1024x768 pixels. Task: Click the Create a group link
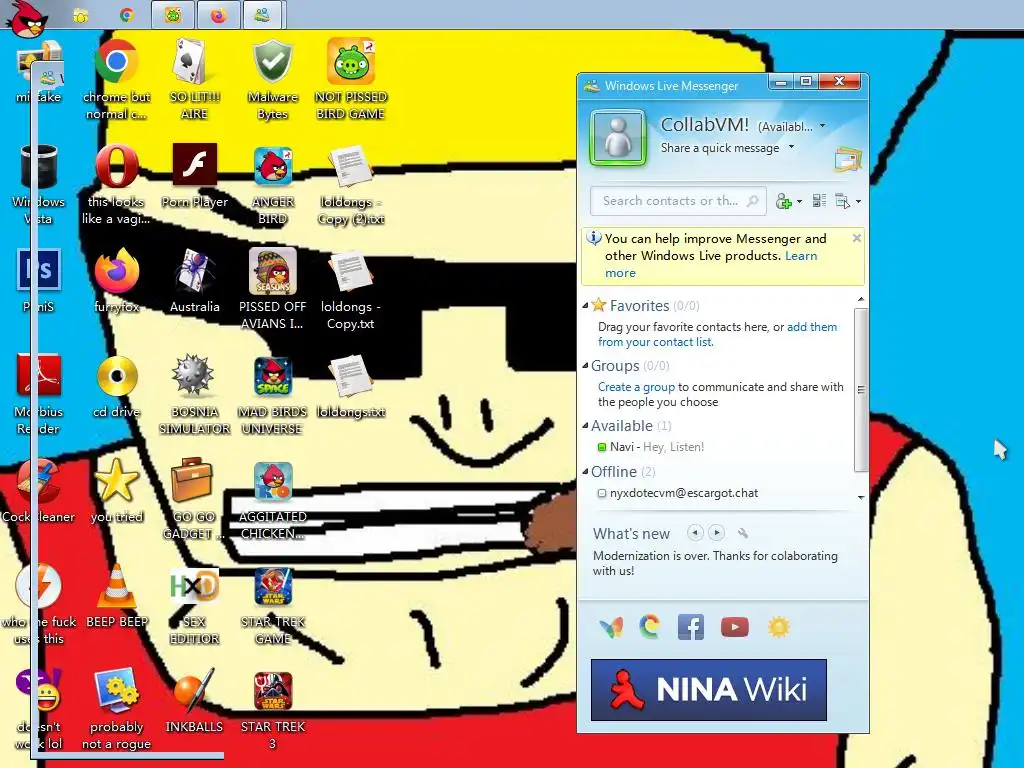pos(636,387)
